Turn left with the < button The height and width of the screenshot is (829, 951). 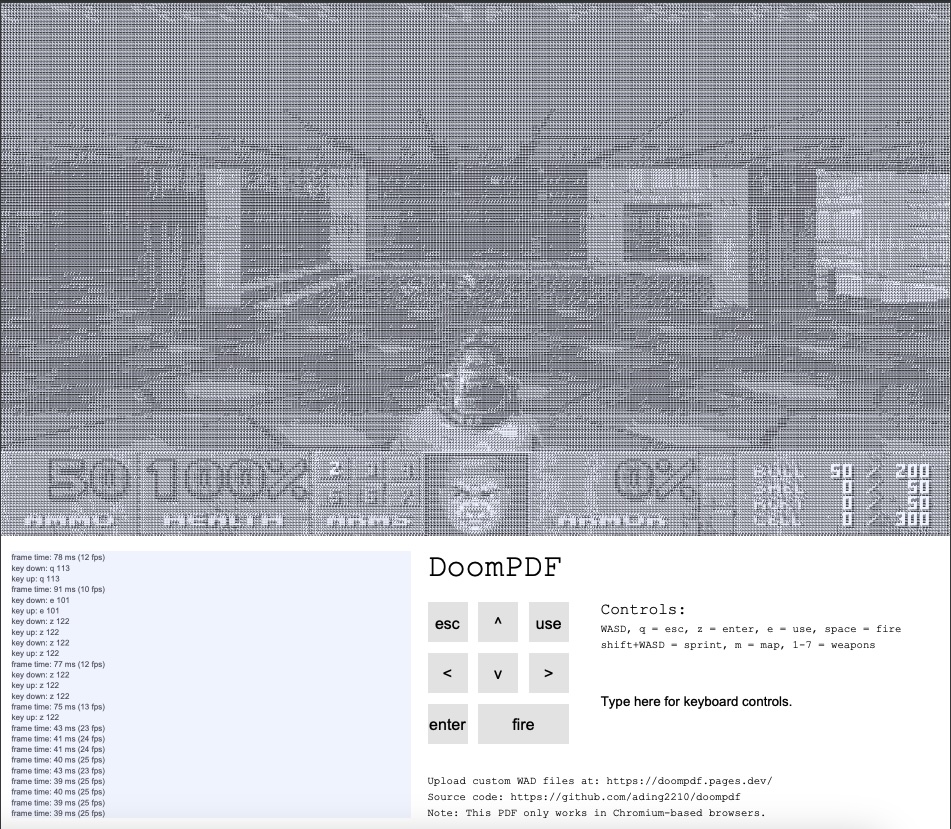click(448, 673)
